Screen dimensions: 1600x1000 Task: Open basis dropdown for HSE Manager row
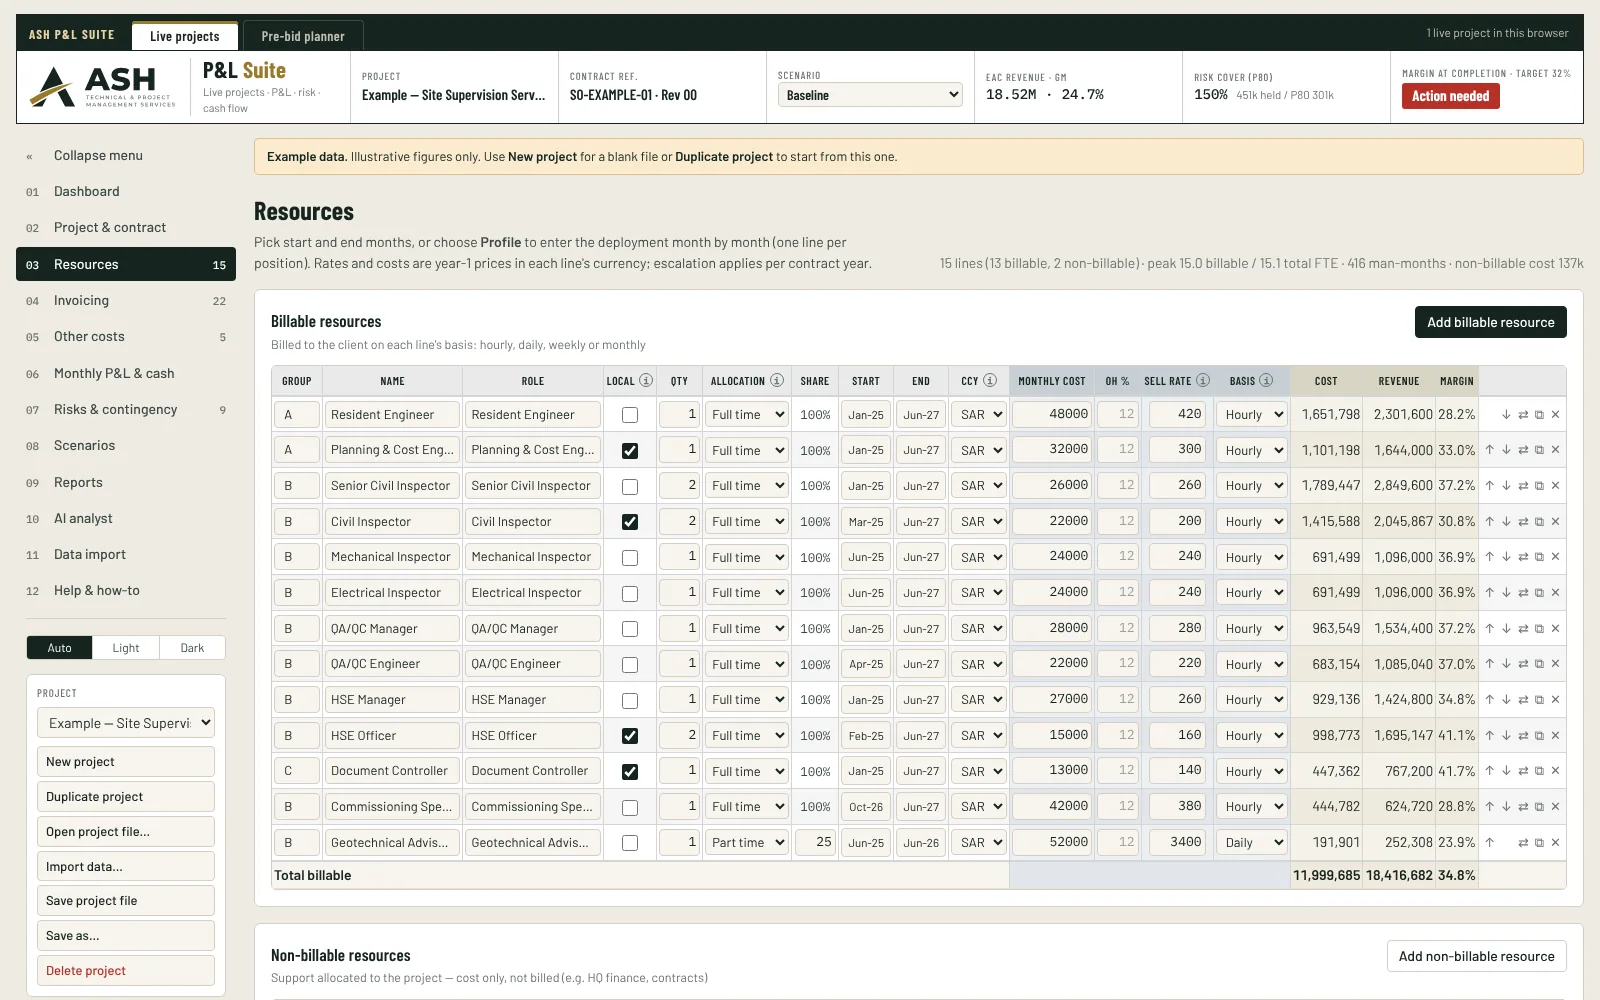coord(1251,700)
